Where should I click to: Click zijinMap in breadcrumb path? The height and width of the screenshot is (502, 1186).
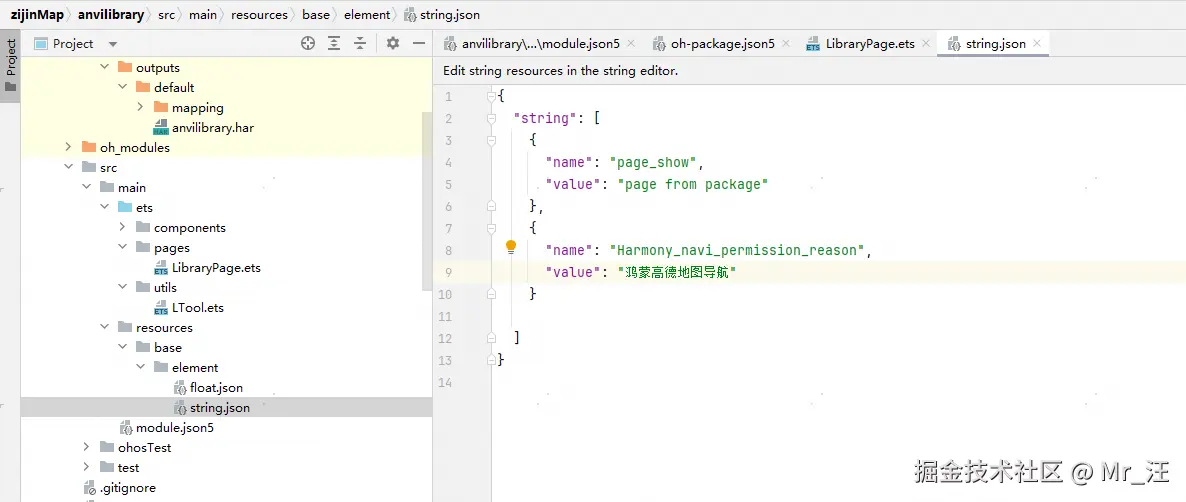(37, 14)
